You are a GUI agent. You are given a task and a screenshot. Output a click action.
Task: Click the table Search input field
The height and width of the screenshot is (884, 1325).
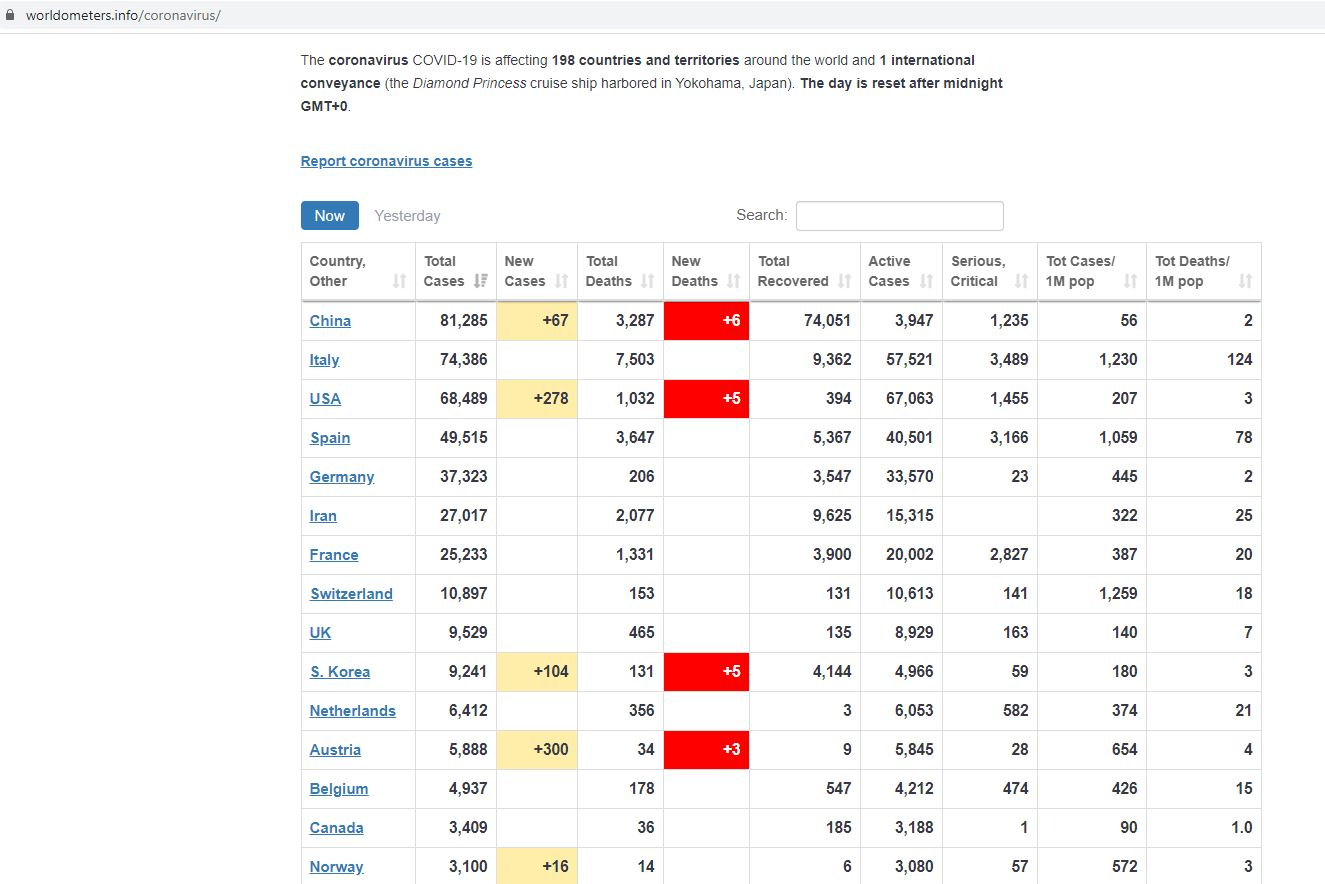tap(899, 216)
